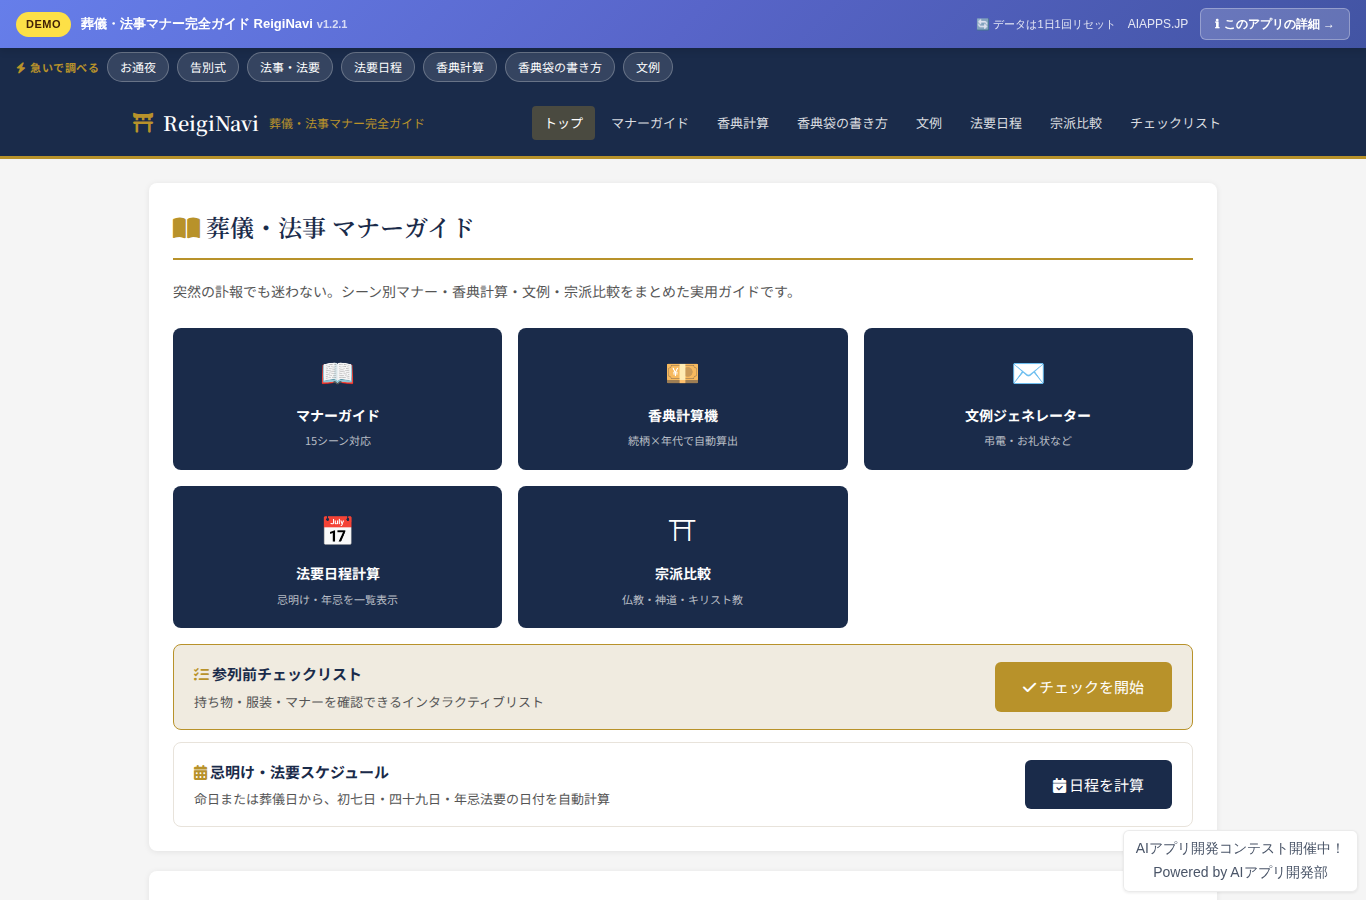Click the refresh icon beside データは1日1回リセット
The height and width of the screenshot is (900, 1366).
(x=982, y=24)
